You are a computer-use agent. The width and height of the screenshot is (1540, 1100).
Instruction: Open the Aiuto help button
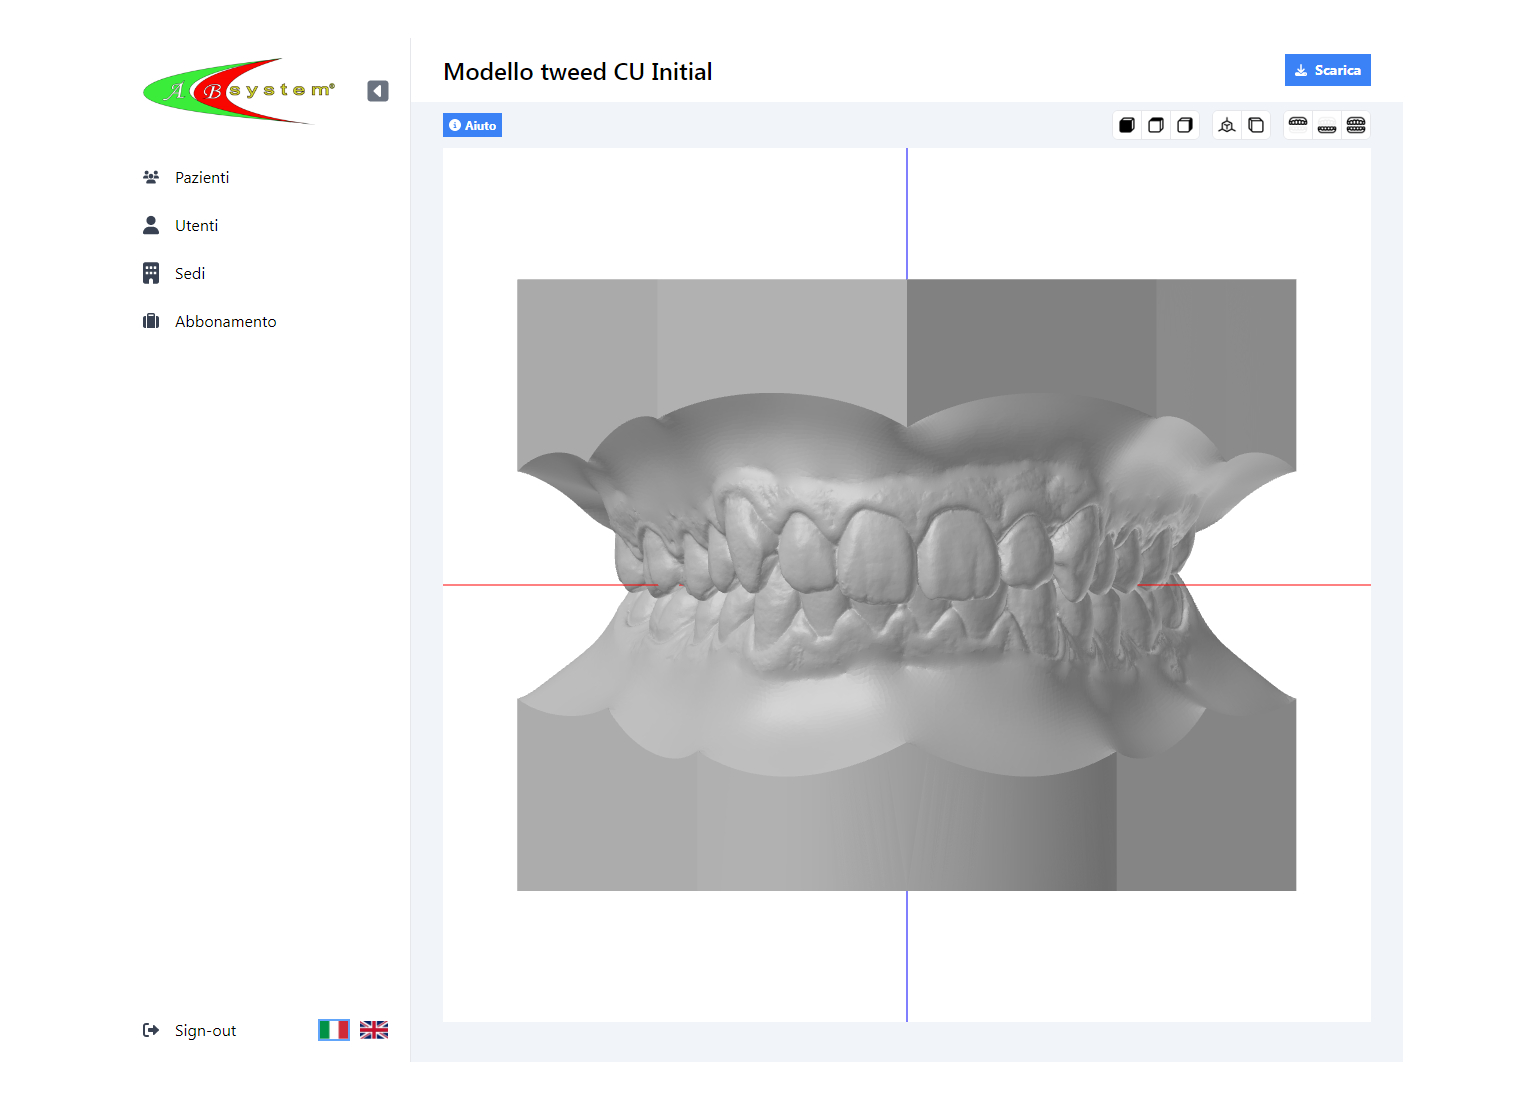472,125
